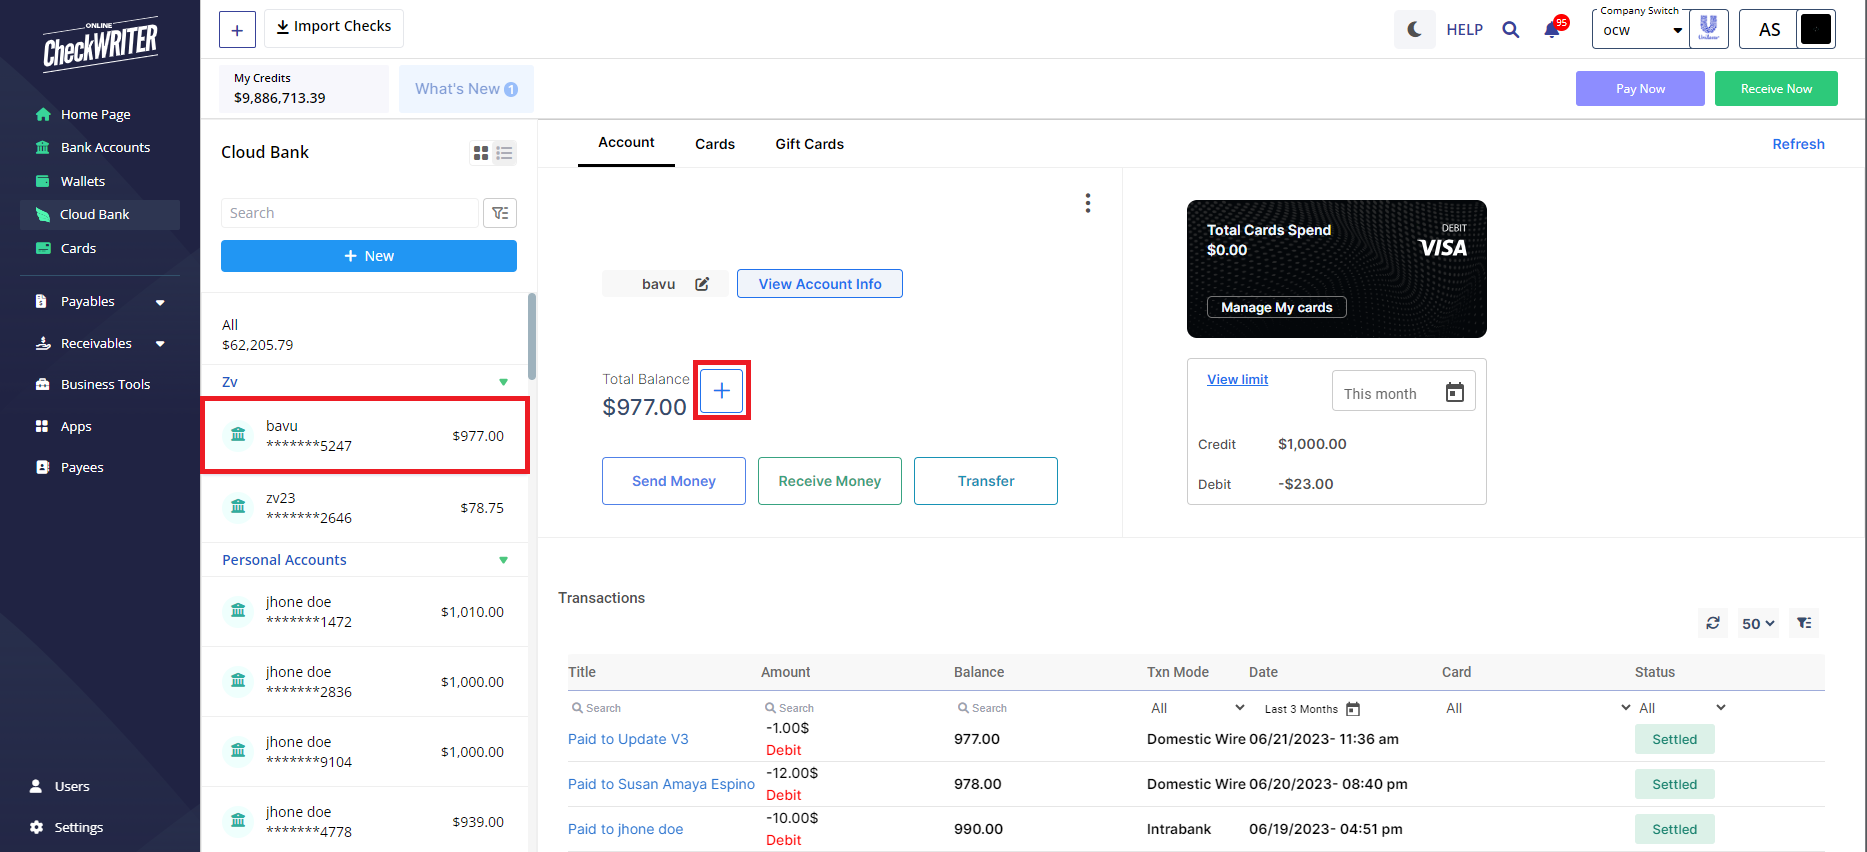This screenshot has height=852, width=1867.
Task: Click the Send Money button
Action: [673, 481]
